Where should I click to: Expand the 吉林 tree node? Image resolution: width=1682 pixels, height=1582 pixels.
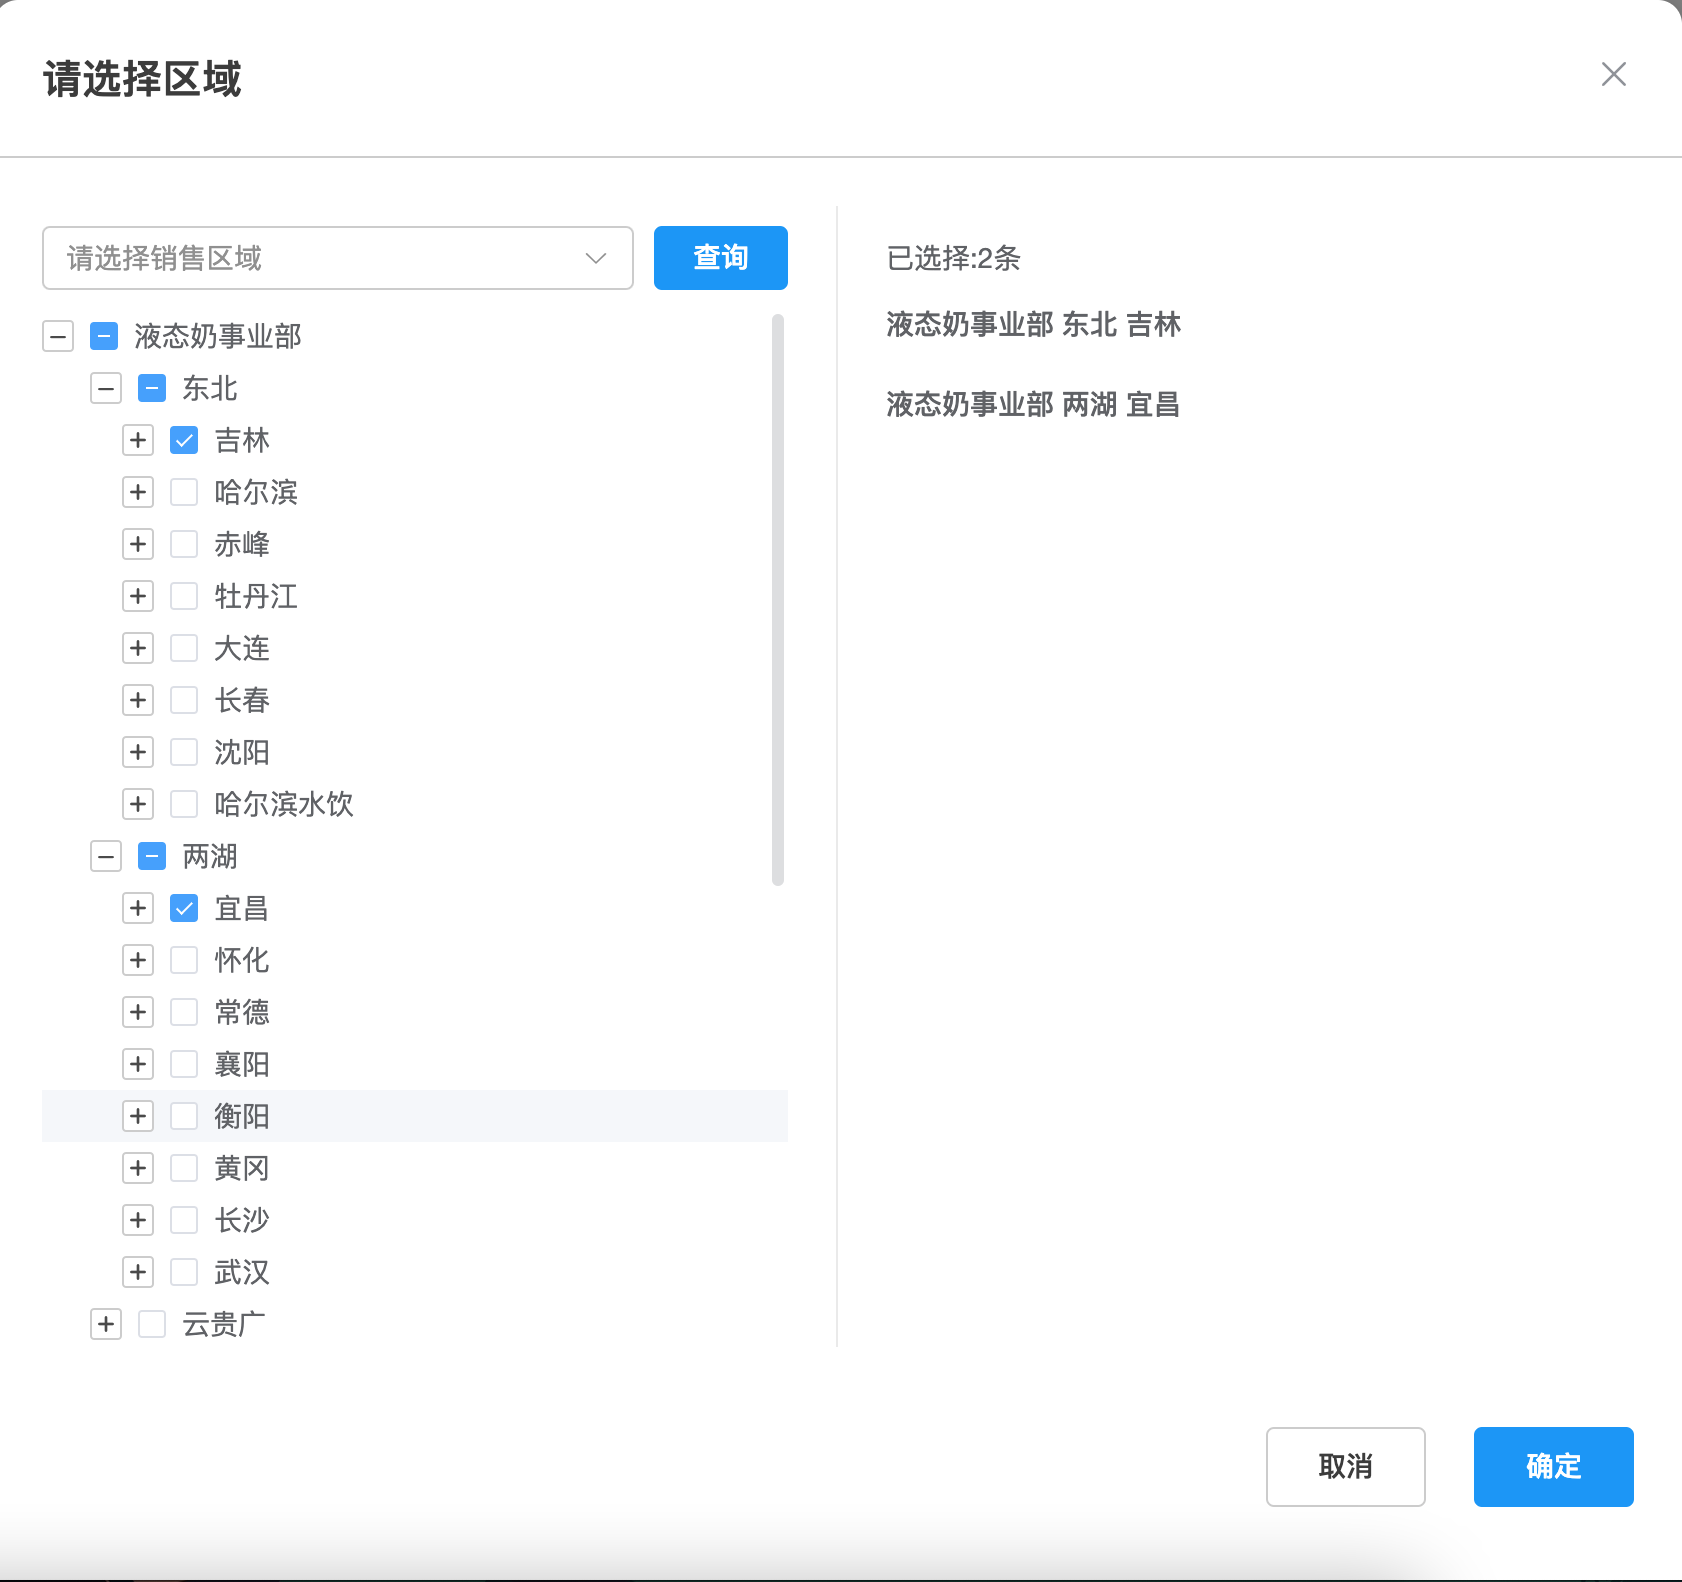(x=138, y=440)
